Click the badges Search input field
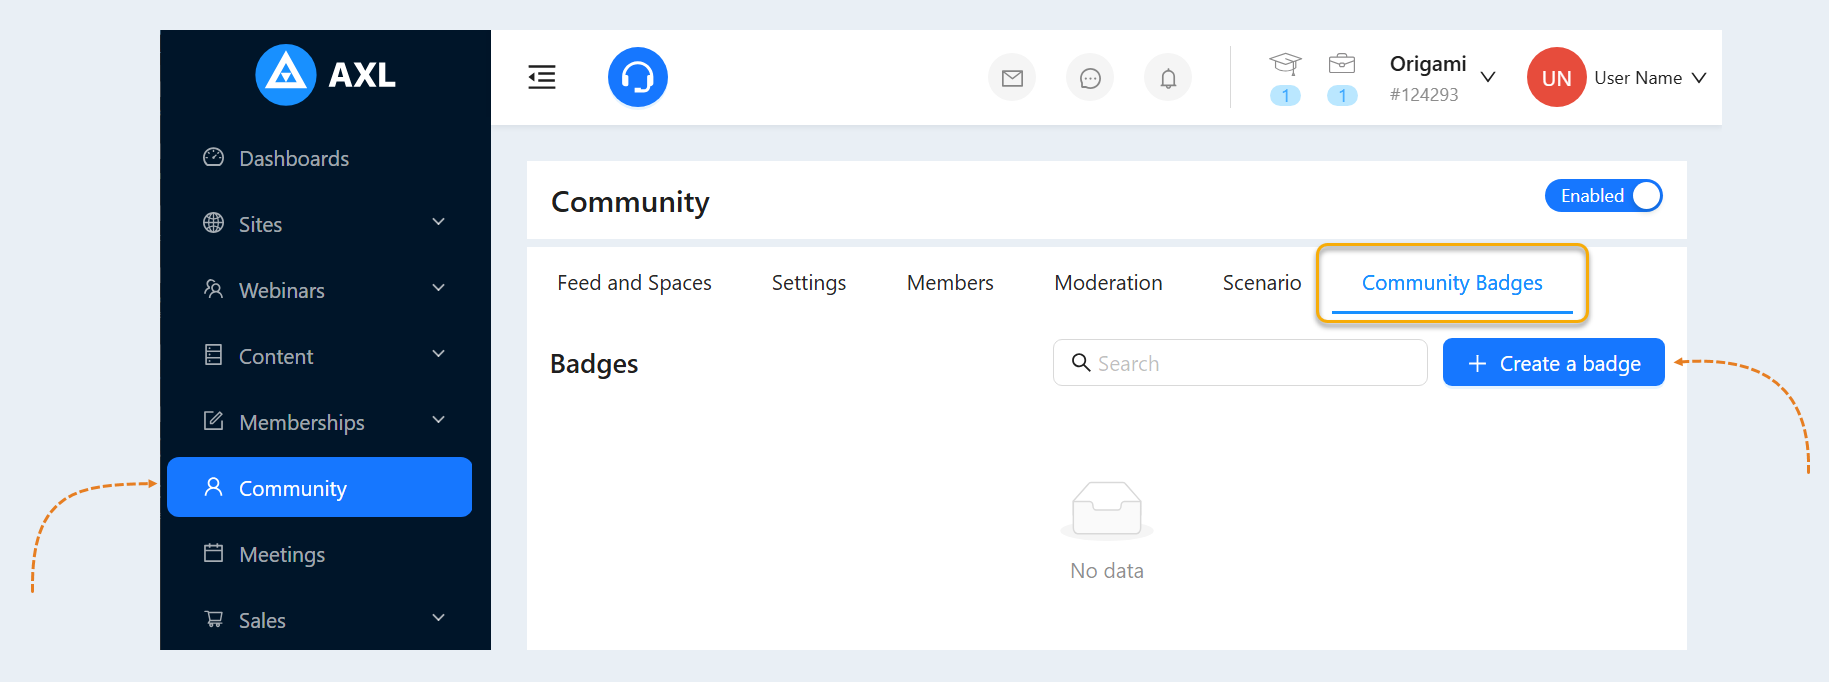Screen dimensions: 1829x682 coord(1240,362)
